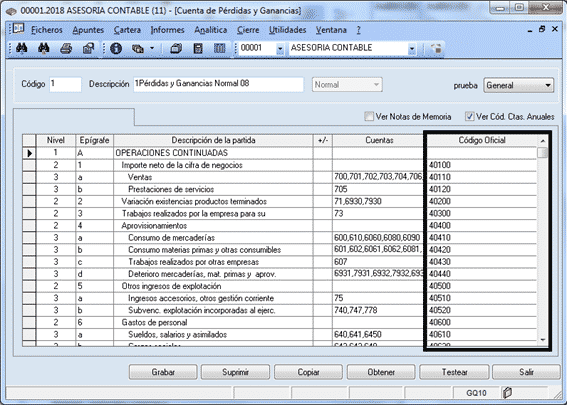Screen dimensions: 567x405
Task: Click the Sueldos, salarios y asimilados cell
Action: tap(213, 334)
